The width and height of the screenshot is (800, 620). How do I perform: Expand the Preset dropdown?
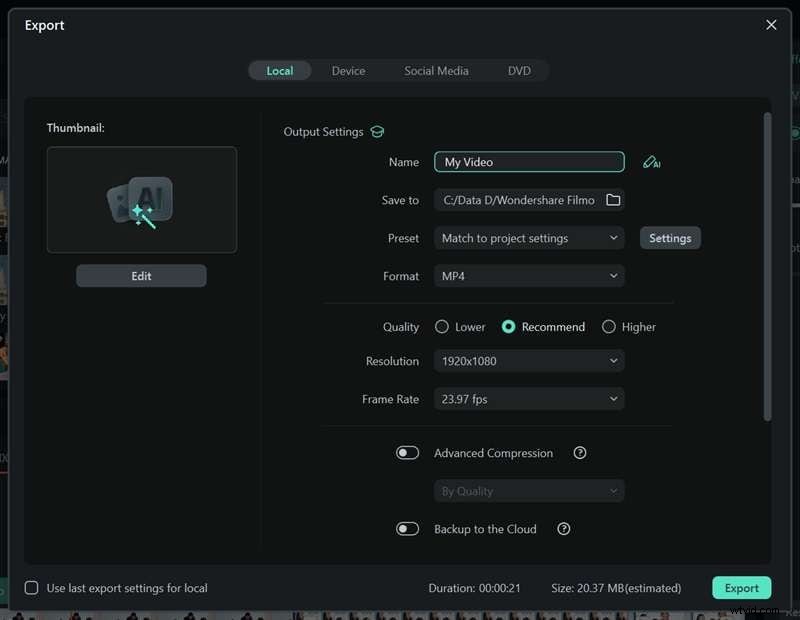tap(529, 238)
